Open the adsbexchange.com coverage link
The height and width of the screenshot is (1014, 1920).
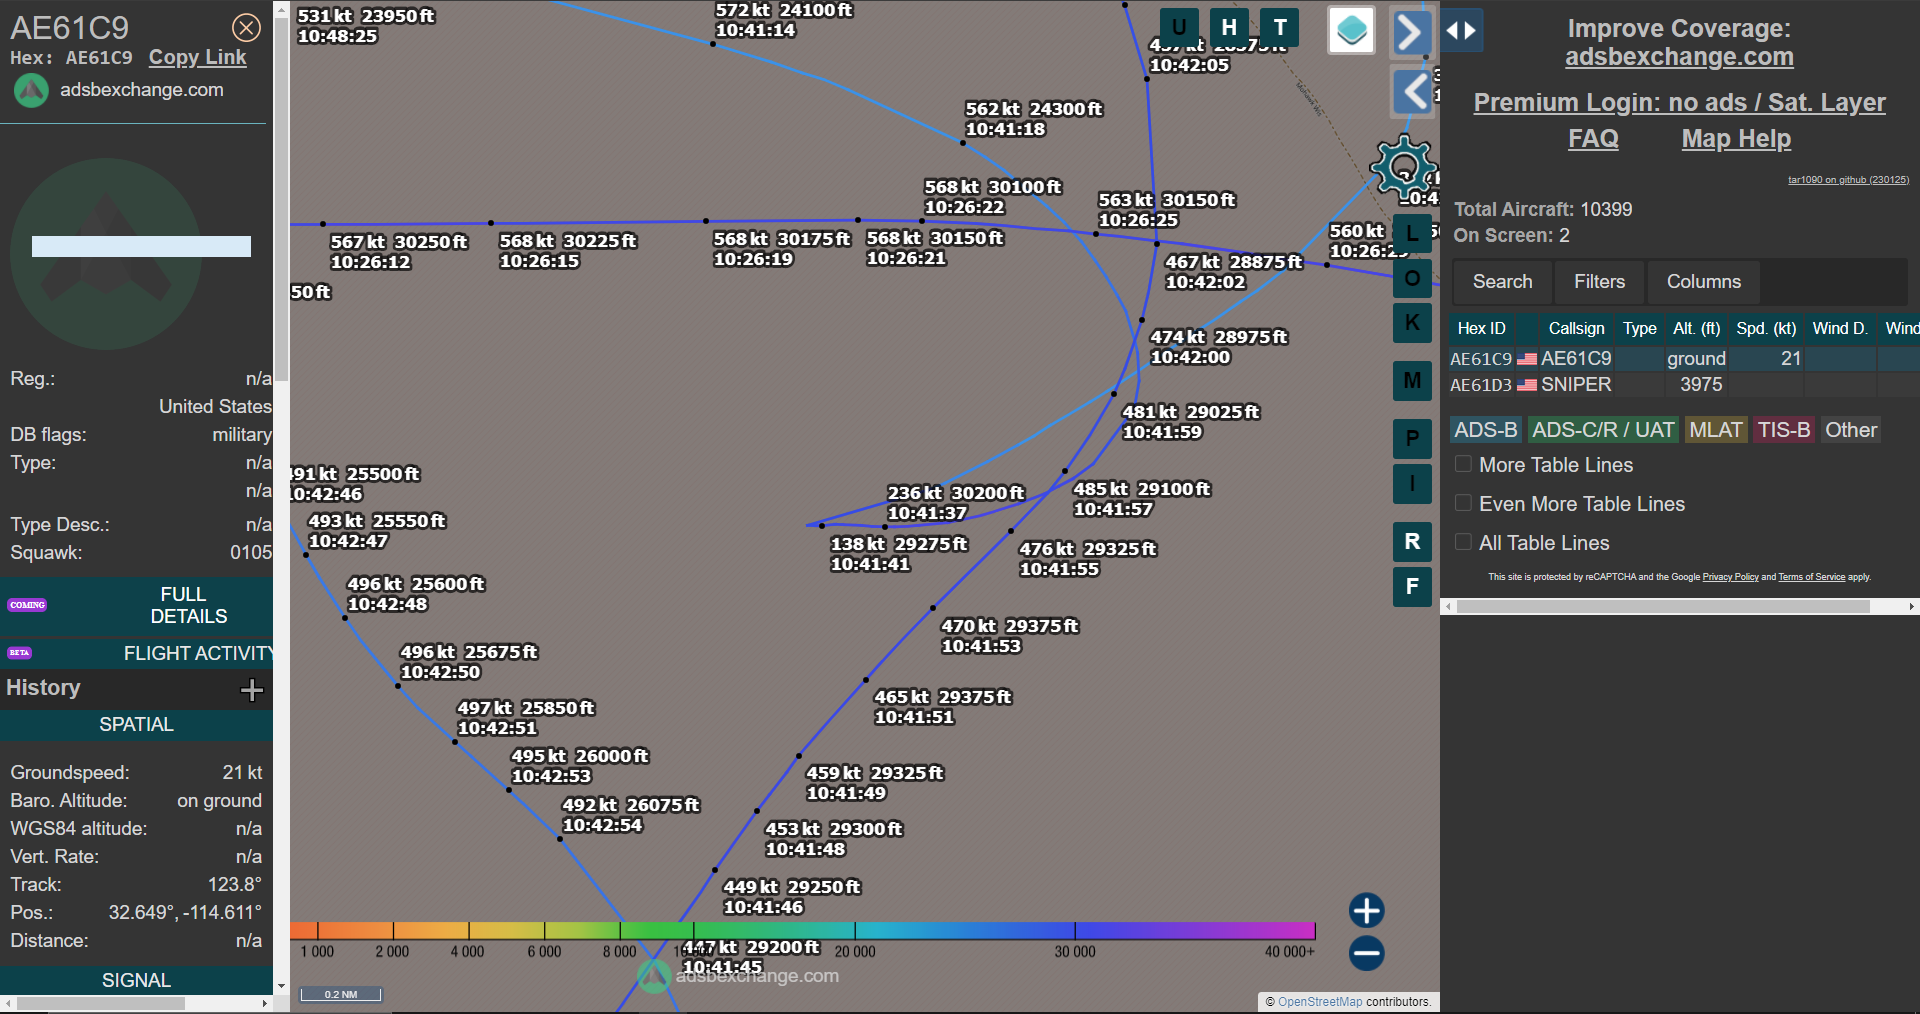click(1679, 57)
